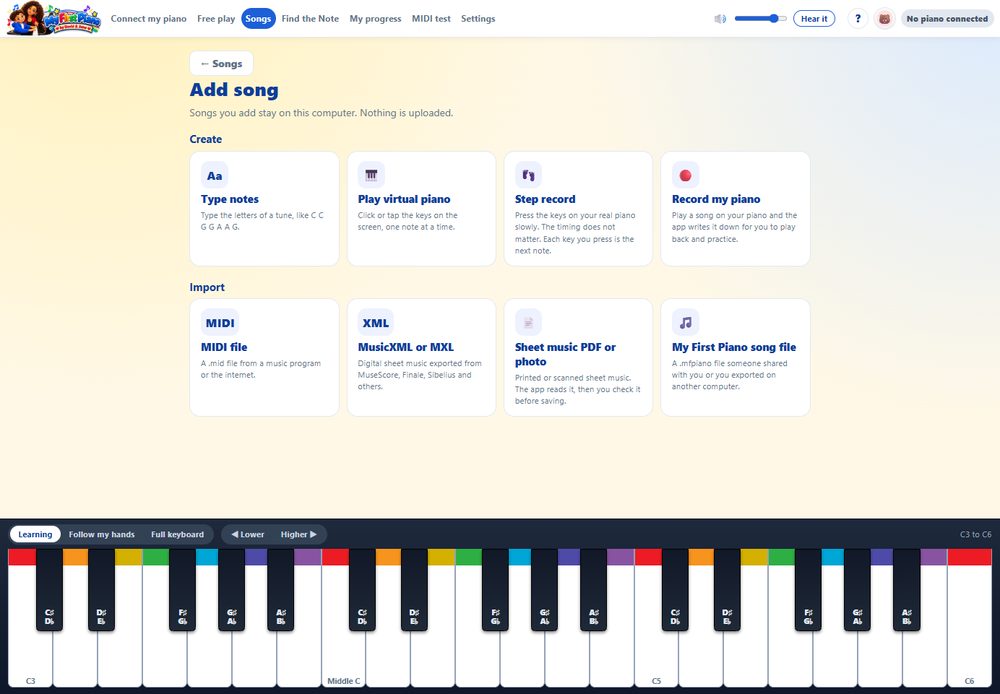This screenshot has height=694, width=1000.
Task: Click the Import section heading
Action: [207, 287]
